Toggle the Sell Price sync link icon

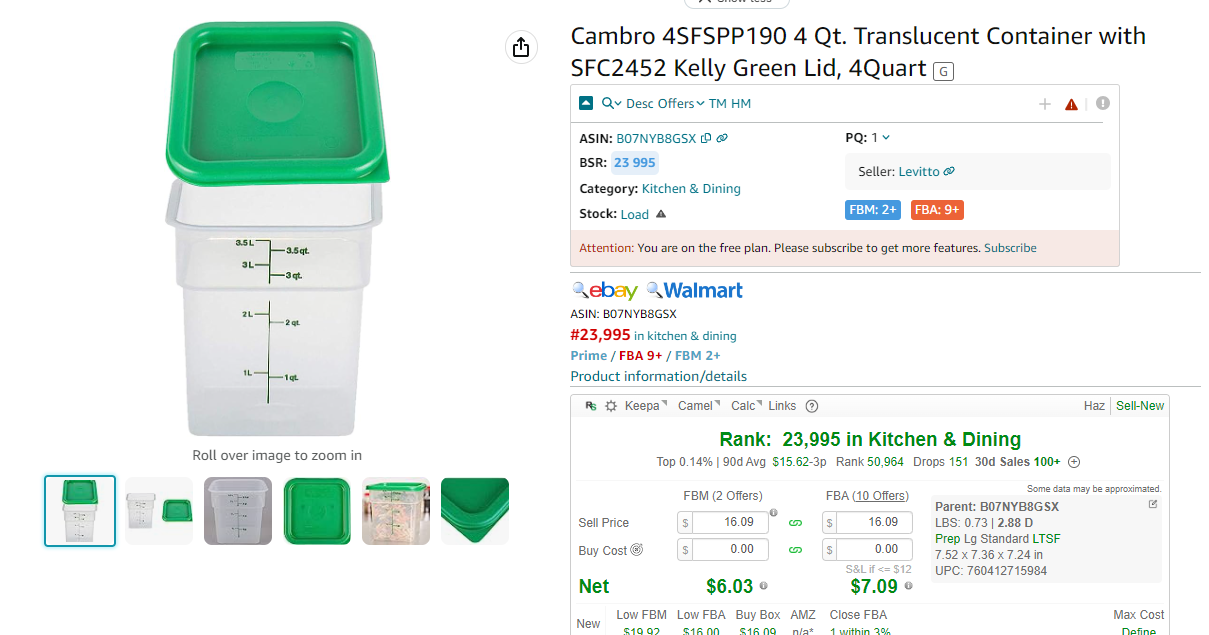796,522
